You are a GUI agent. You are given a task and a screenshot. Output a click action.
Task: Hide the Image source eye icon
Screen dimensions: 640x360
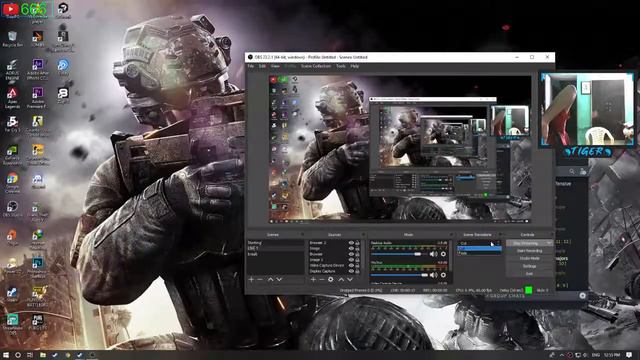pos(351,248)
